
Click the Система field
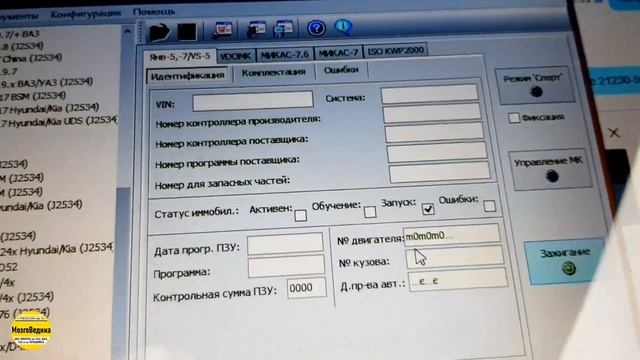(430, 95)
